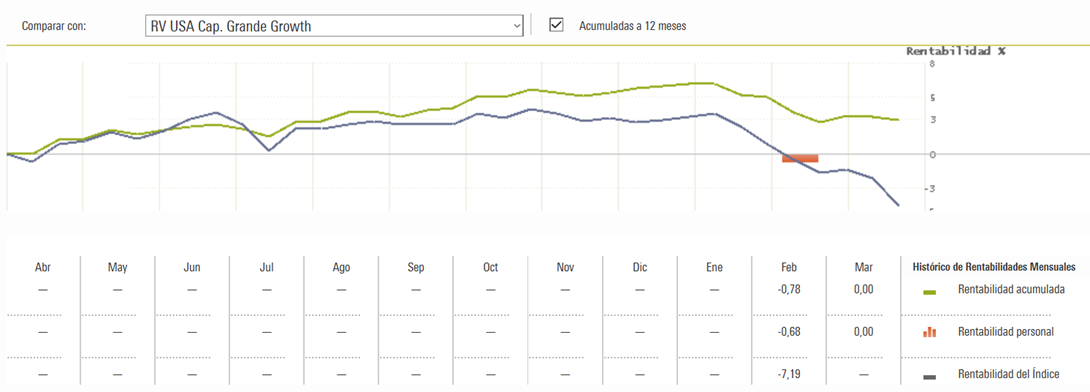
Task: Click the Rentabilidad del Índice legend label
Action: pos(1009,375)
